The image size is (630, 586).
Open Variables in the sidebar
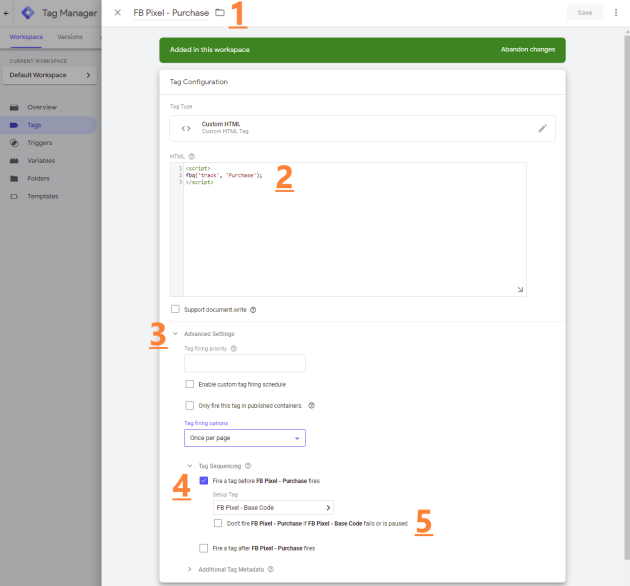tap(41, 161)
